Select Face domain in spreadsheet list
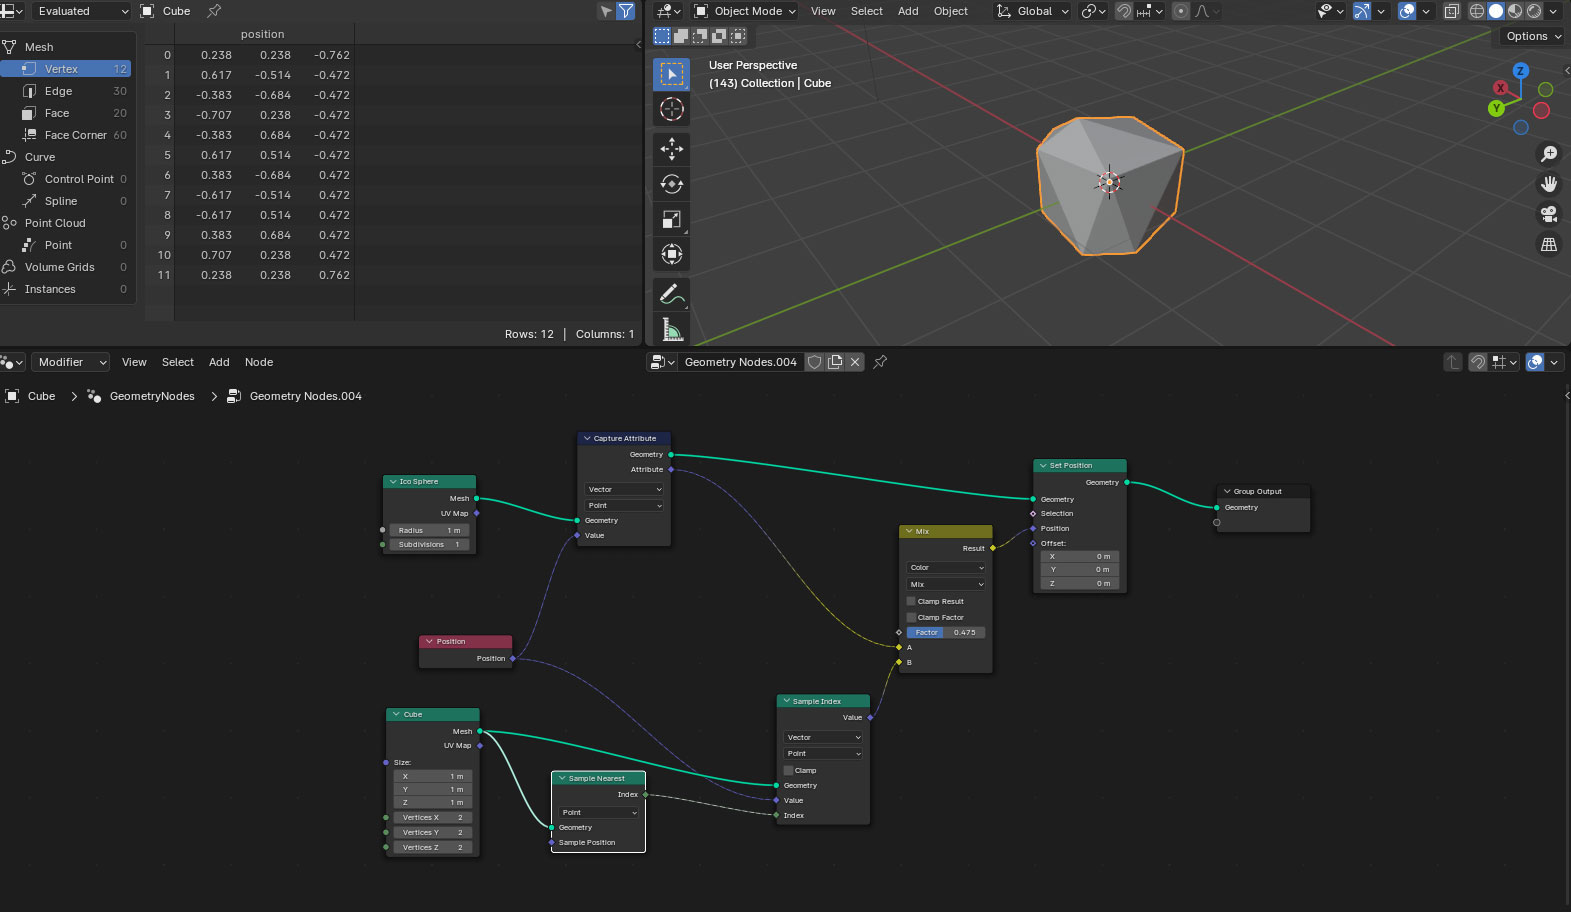This screenshot has height=912, width=1571. click(x=57, y=113)
